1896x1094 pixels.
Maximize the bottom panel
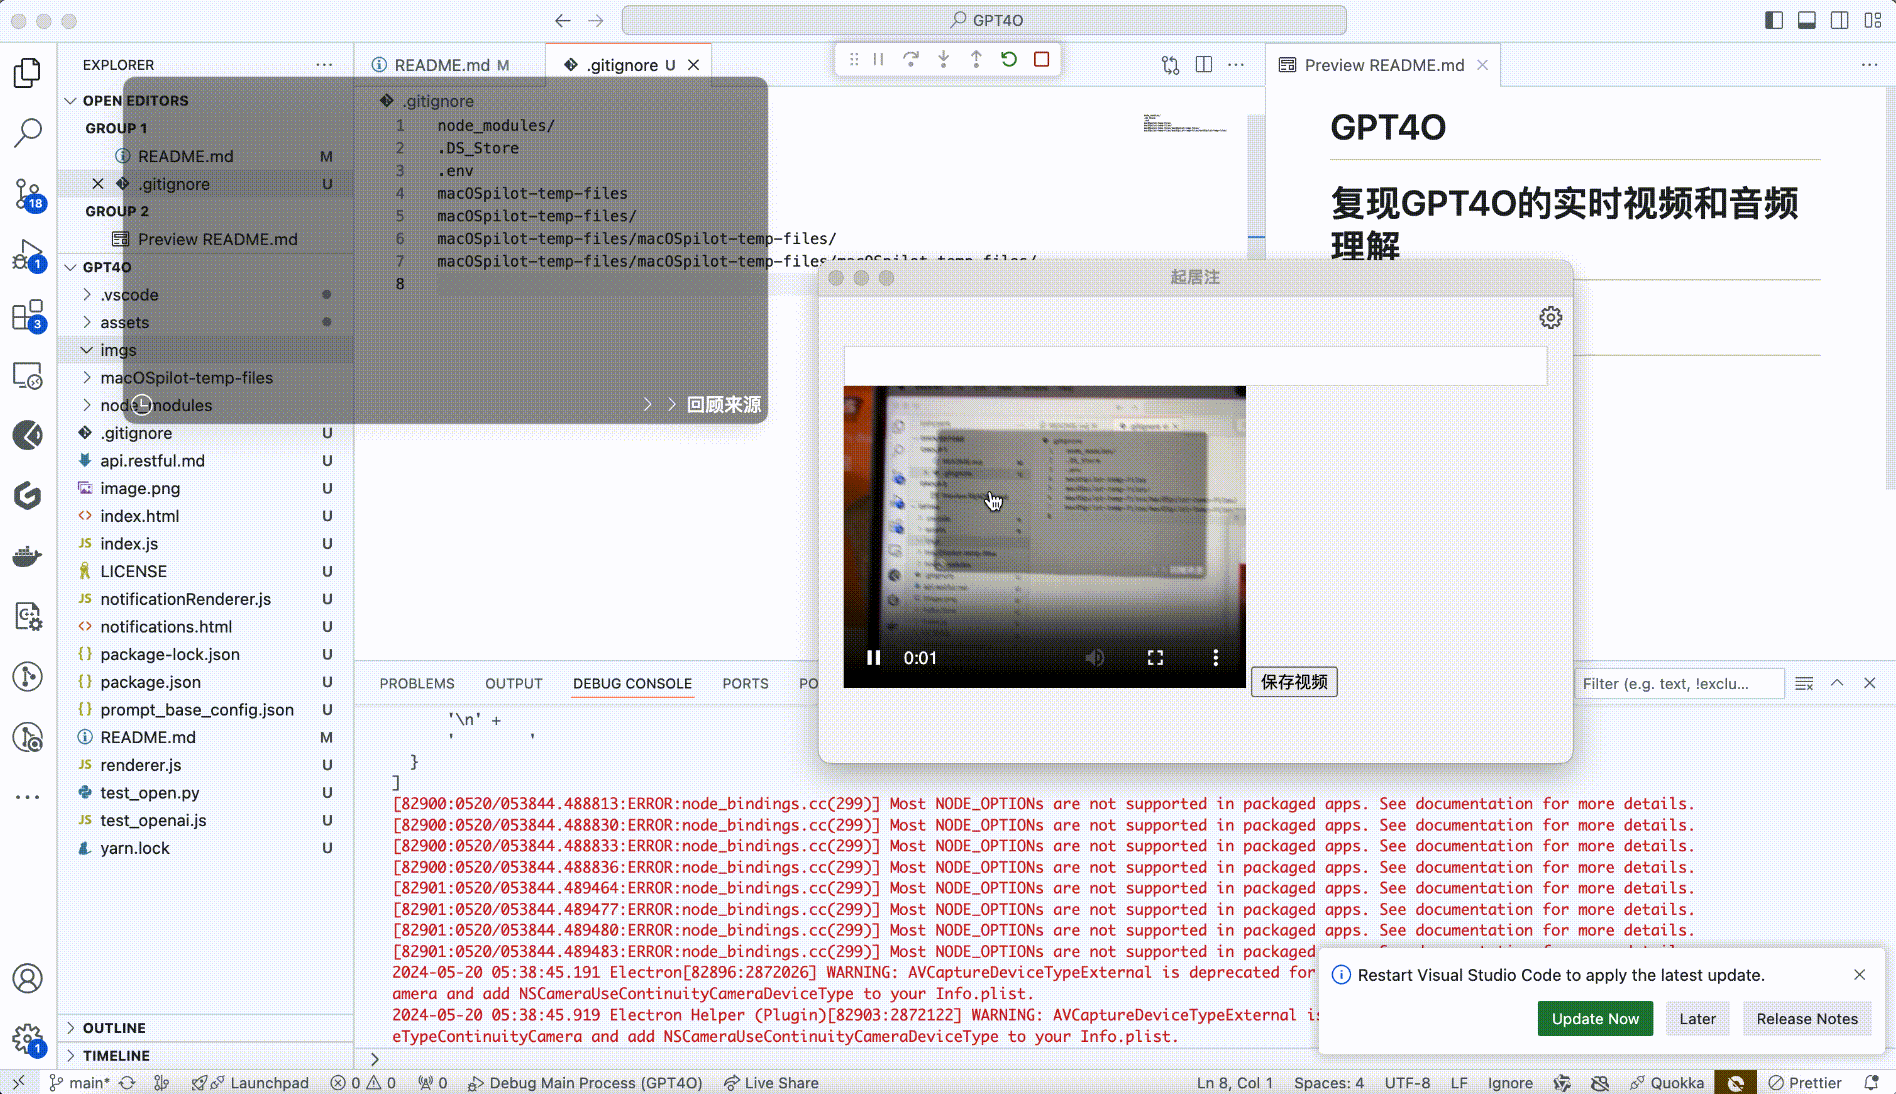click(1837, 684)
